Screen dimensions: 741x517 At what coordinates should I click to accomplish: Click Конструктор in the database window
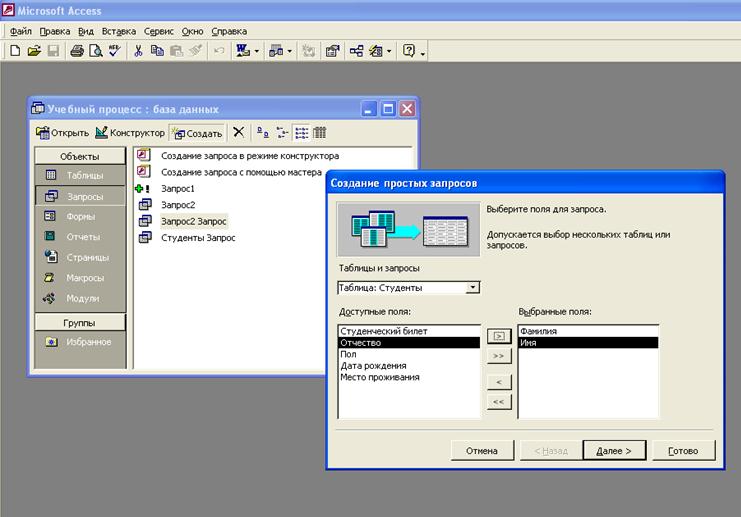click(x=130, y=133)
